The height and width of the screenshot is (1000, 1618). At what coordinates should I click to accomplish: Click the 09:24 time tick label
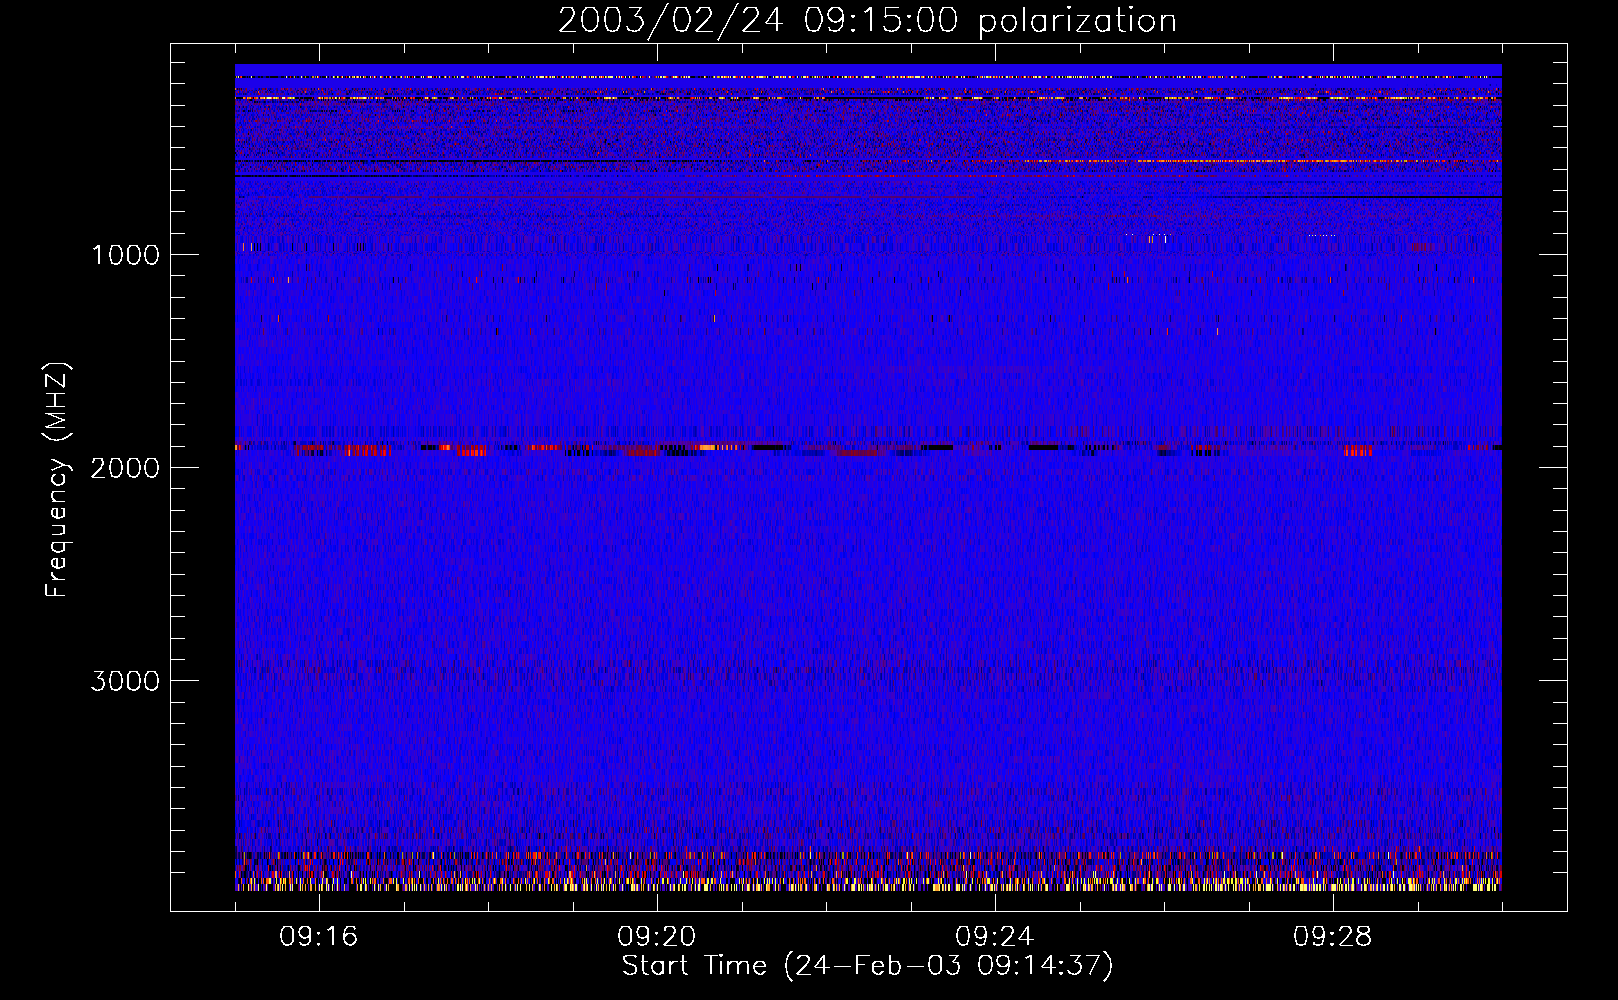point(995,937)
